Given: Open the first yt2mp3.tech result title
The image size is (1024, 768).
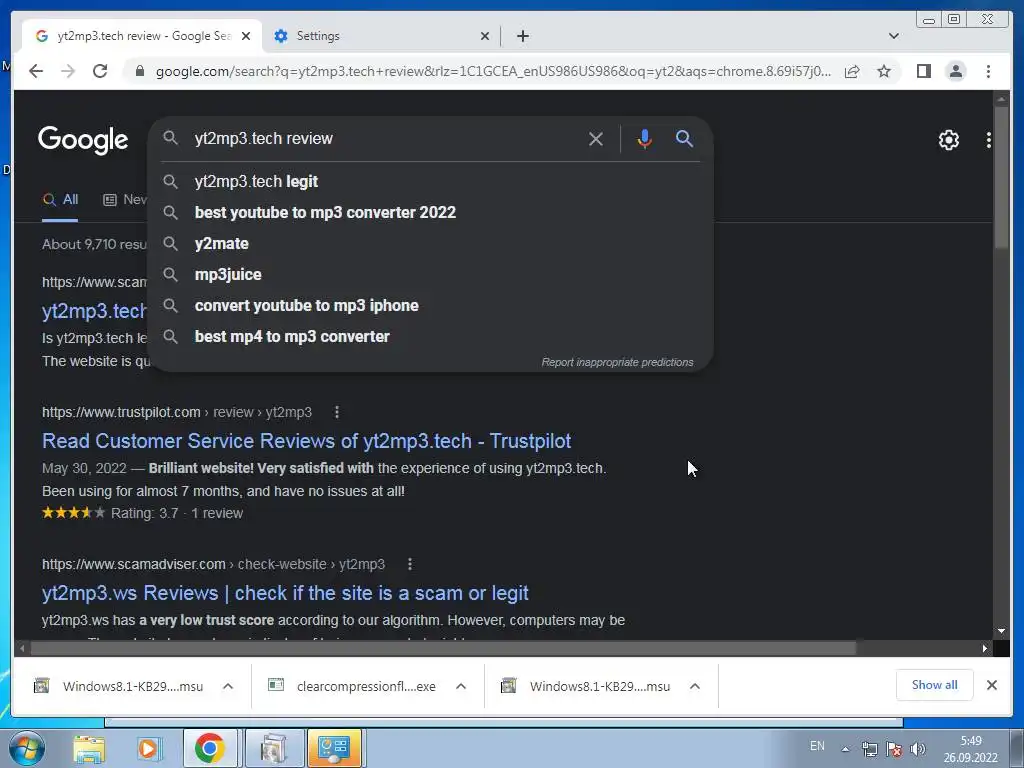Looking at the screenshot, I should pyautogui.click(x=95, y=311).
